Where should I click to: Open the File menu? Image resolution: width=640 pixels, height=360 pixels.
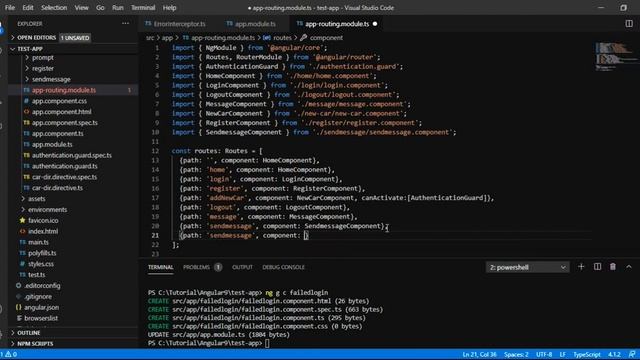(x=10, y=8)
